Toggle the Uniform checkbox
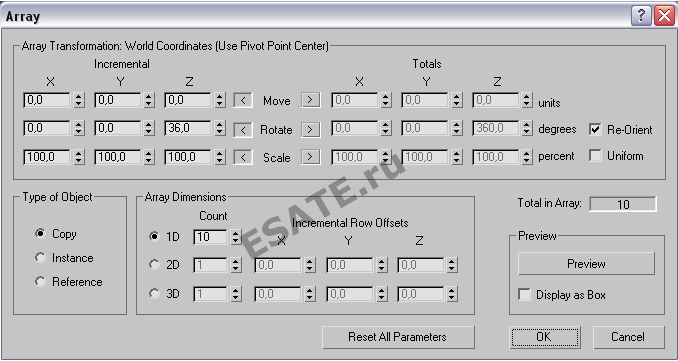This screenshot has height=361, width=678. coord(595,156)
